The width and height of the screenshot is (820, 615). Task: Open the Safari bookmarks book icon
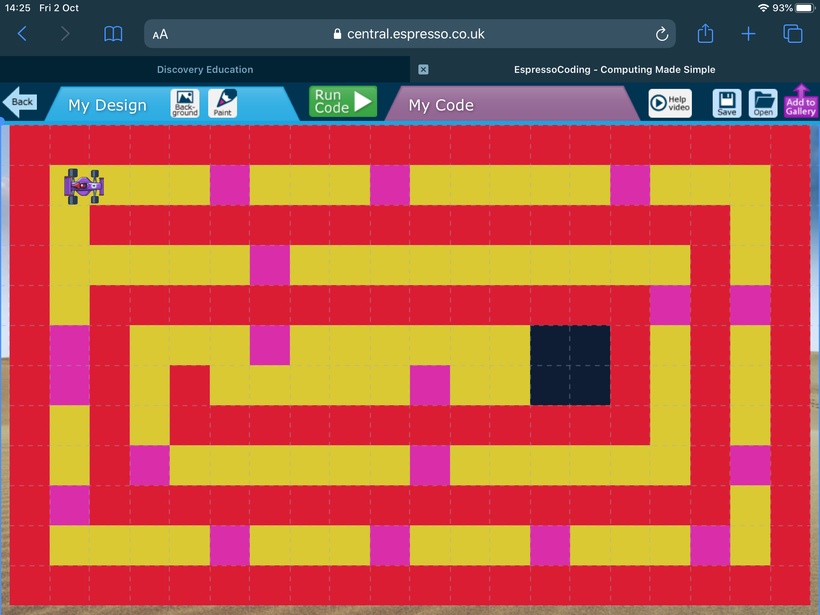click(x=113, y=34)
